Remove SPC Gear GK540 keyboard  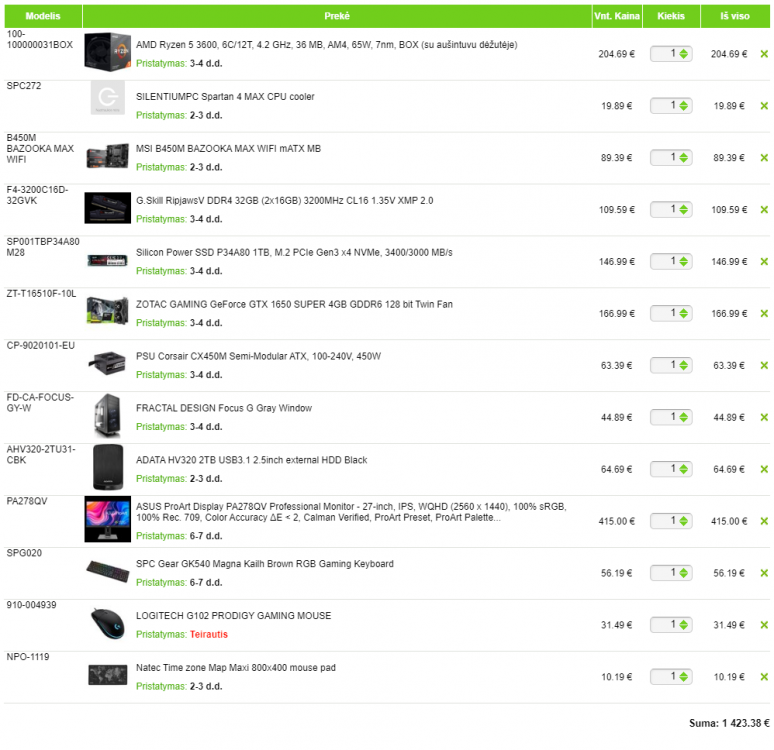[764, 573]
